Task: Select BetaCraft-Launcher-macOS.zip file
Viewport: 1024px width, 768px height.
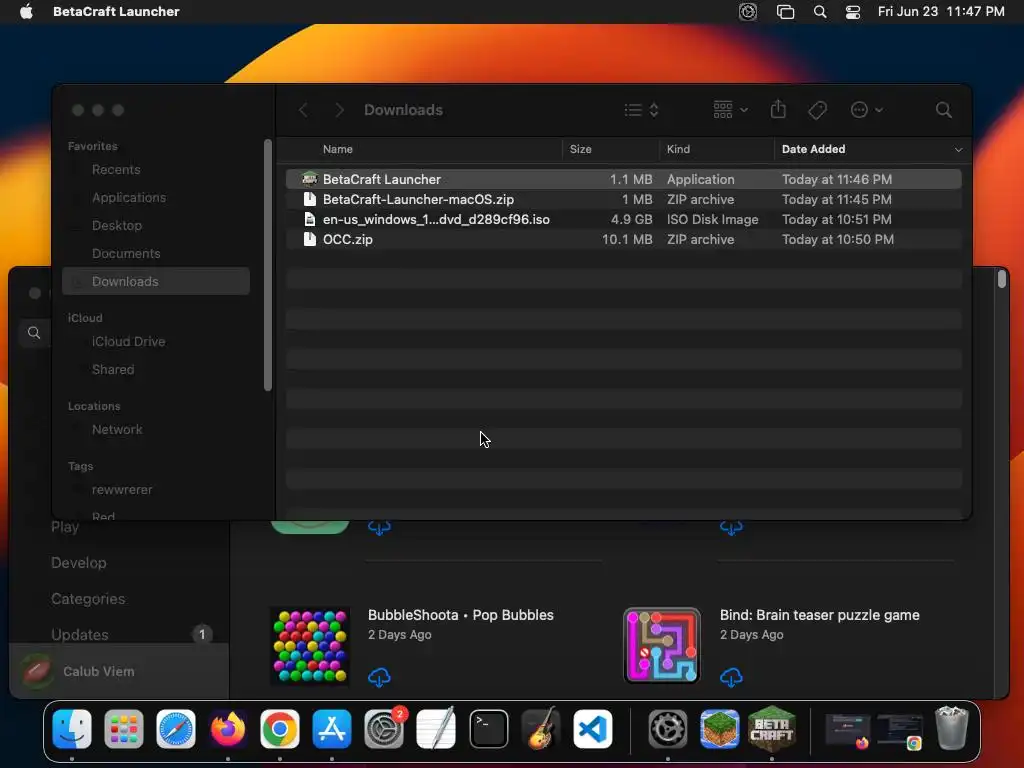Action: click(624, 199)
